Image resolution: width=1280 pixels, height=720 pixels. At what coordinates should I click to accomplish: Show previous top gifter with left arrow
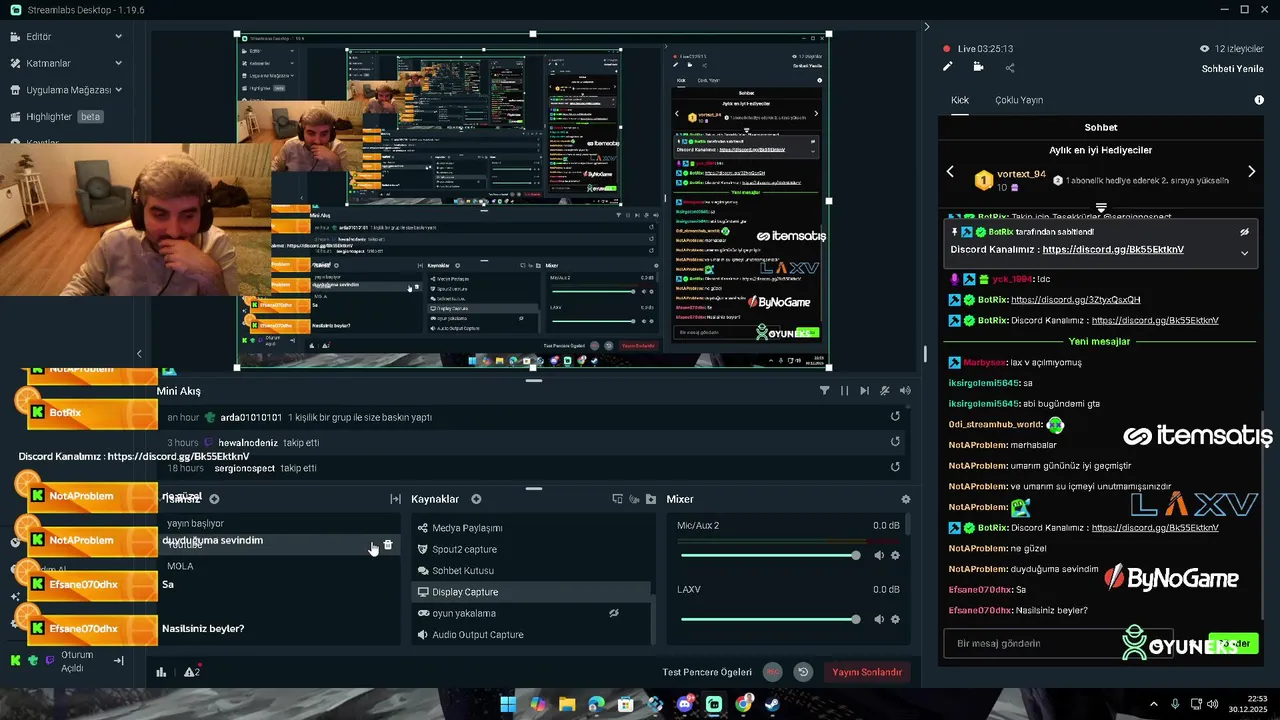tap(951, 172)
